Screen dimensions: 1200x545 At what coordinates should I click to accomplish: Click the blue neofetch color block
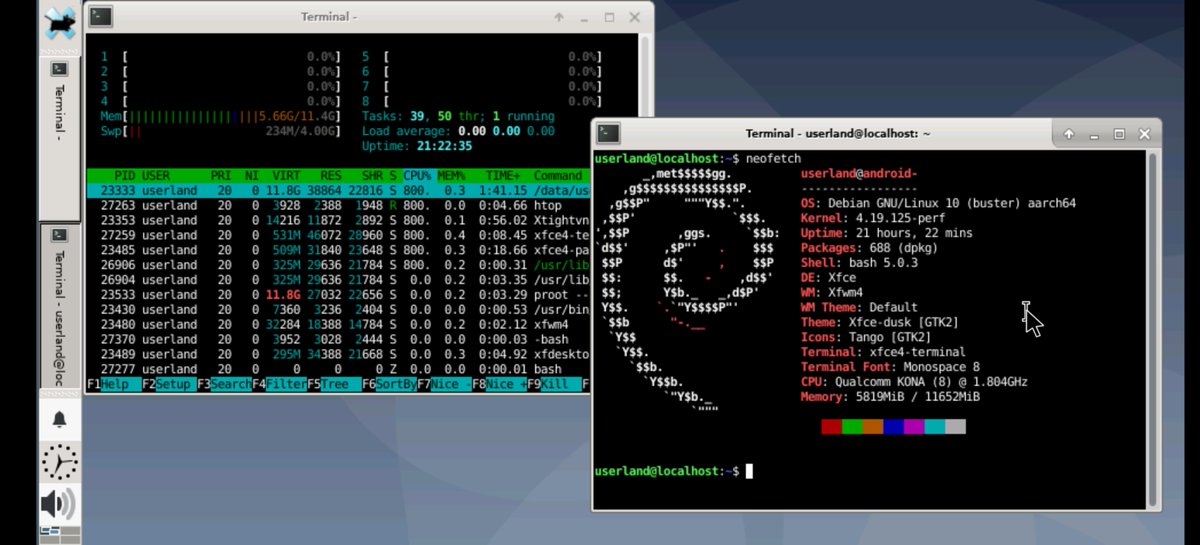tap(893, 427)
